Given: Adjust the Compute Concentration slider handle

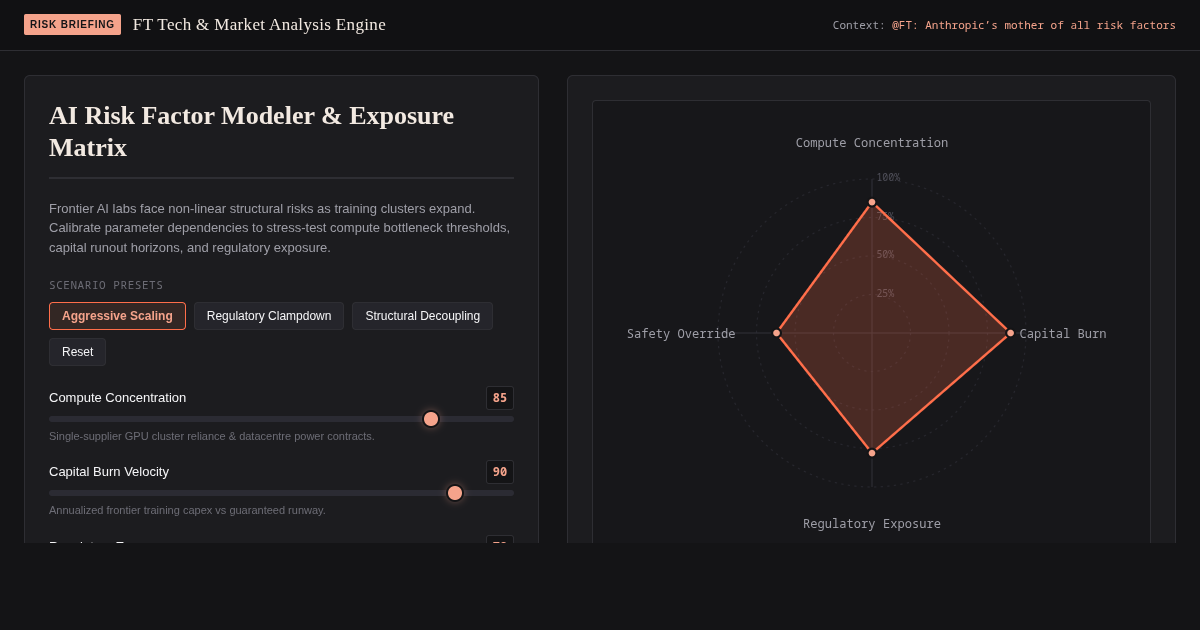Looking at the screenshot, I should point(431,419).
